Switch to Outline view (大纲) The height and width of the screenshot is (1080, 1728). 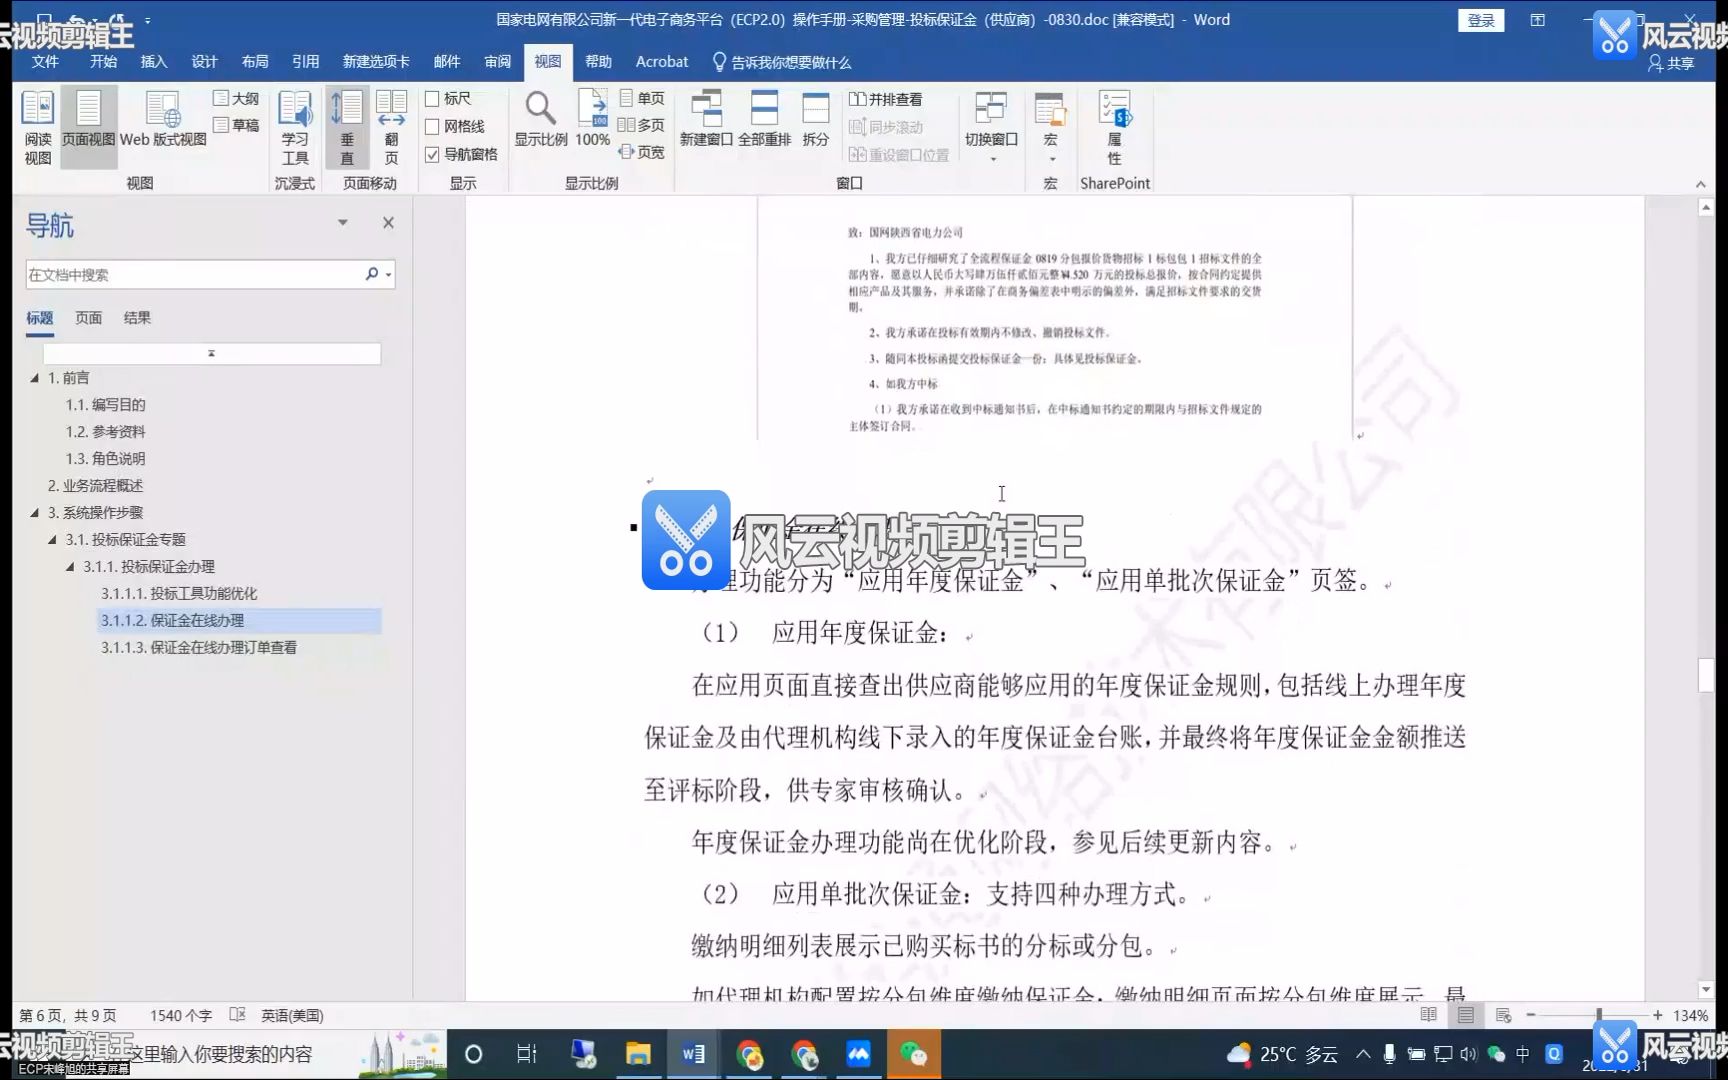pyautogui.click(x=236, y=98)
